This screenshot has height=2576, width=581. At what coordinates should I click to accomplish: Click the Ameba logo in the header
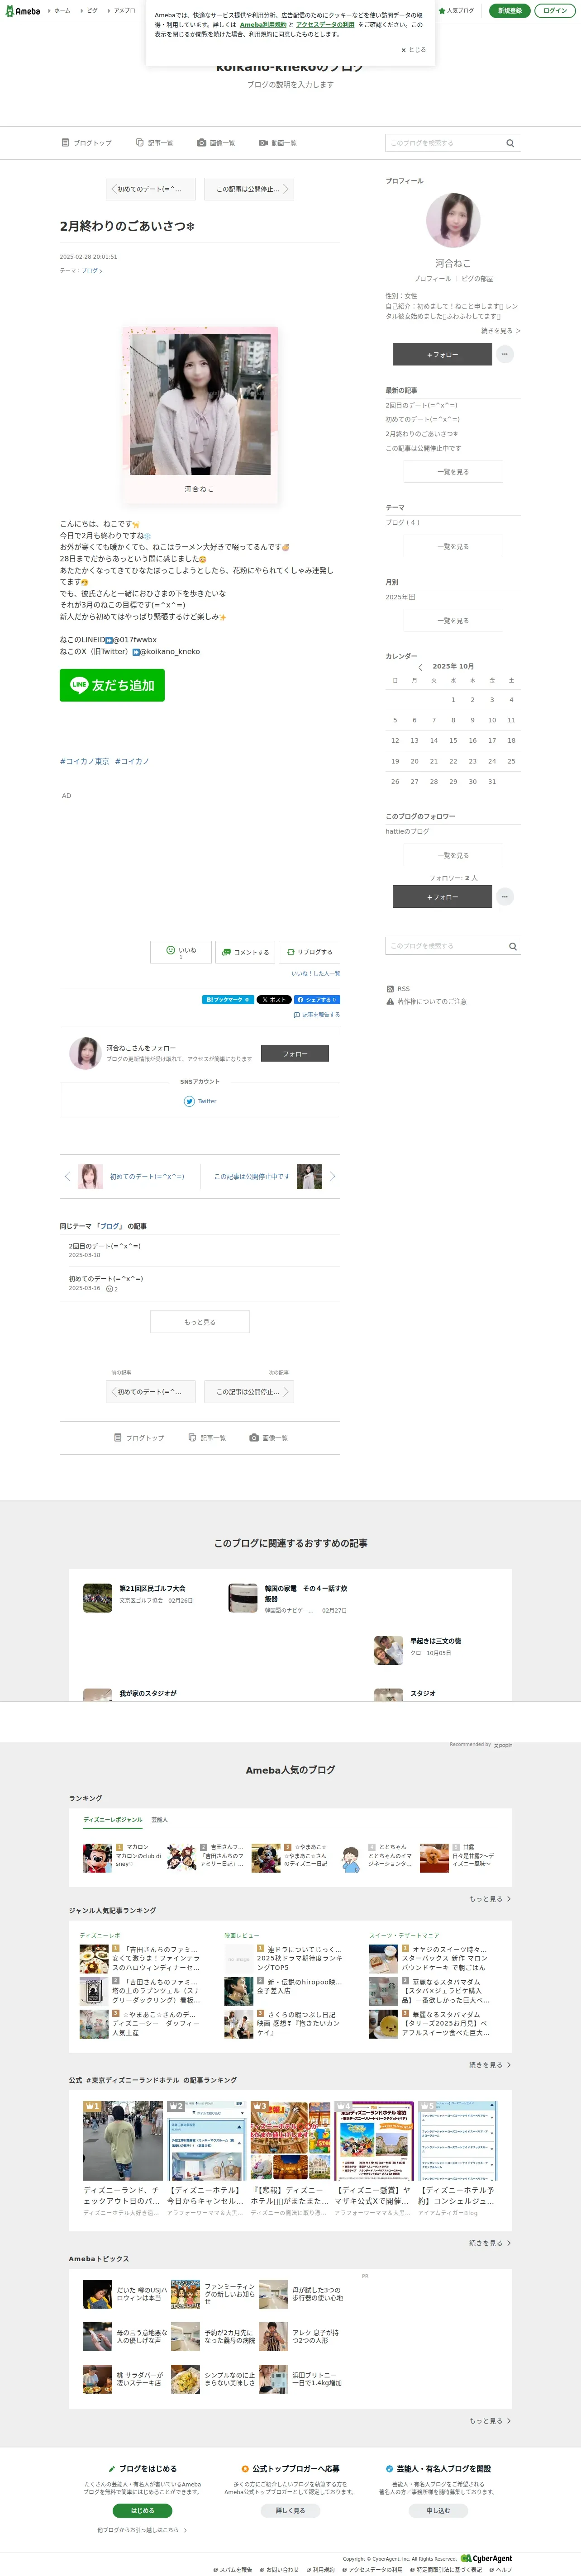click(23, 11)
